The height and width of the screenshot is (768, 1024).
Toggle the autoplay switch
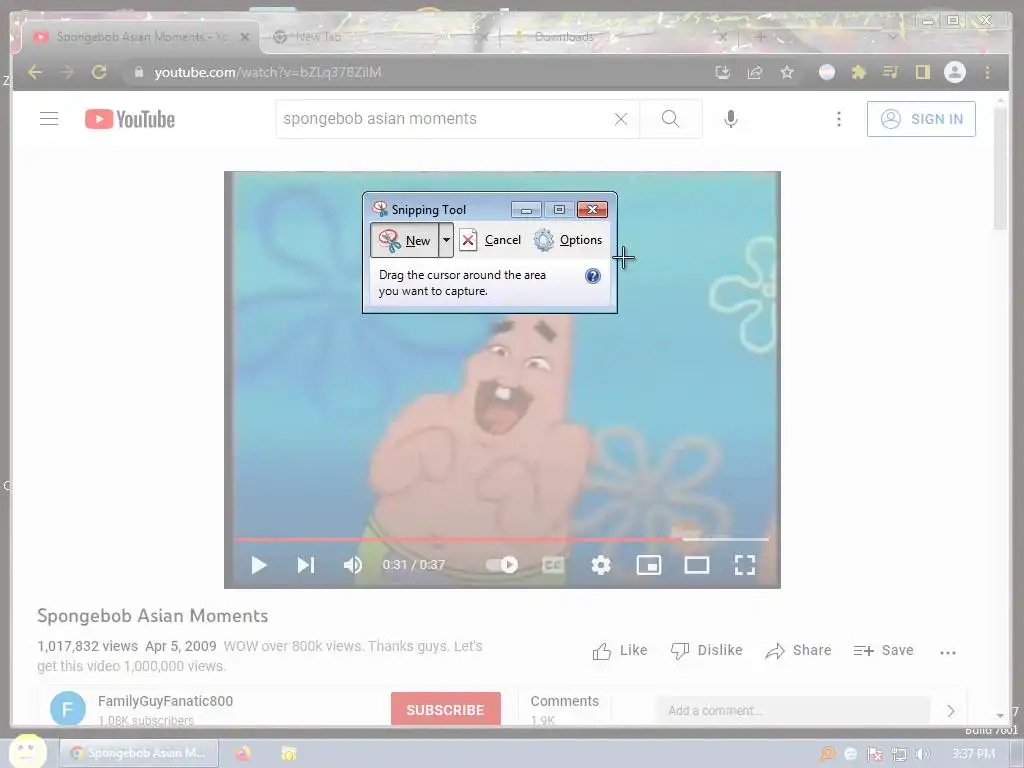(502, 565)
